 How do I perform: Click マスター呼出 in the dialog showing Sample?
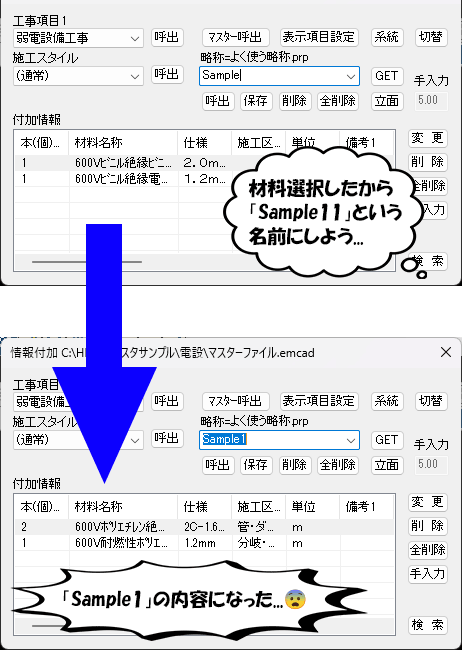pos(236,37)
